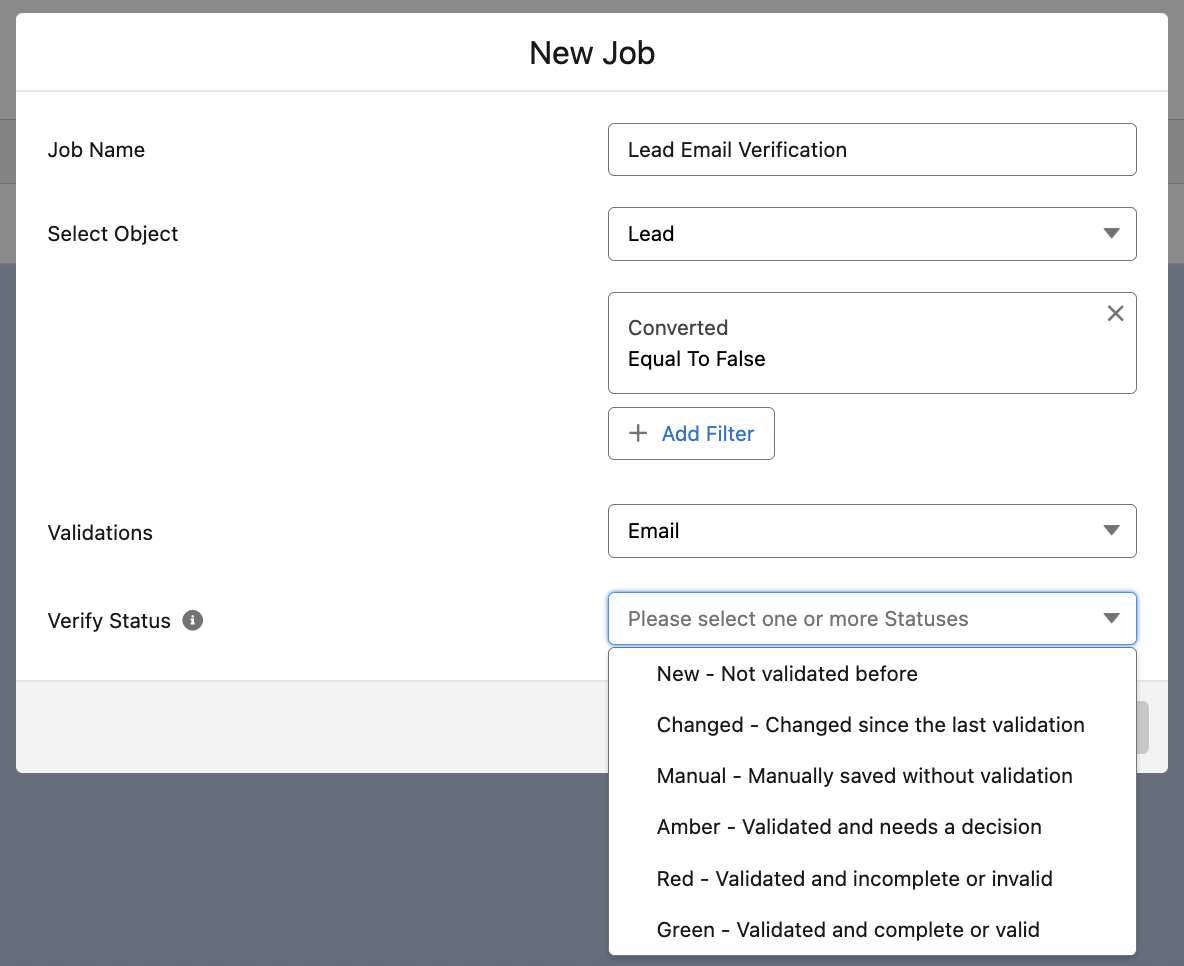Choose Changed since the last validation status

(870, 725)
